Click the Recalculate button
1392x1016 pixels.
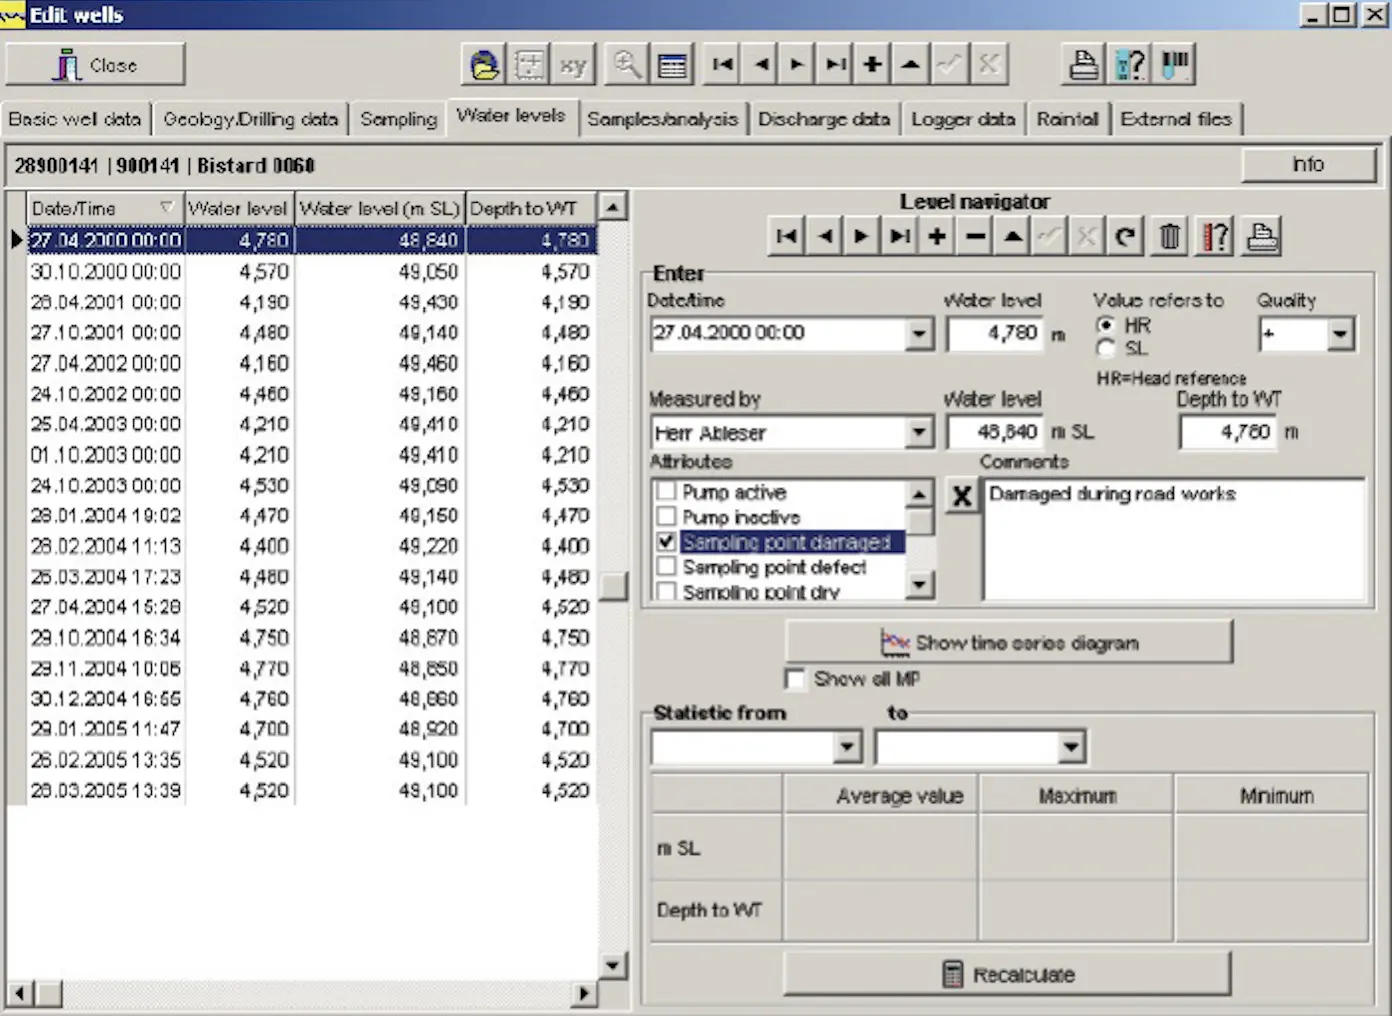coord(1008,974)
